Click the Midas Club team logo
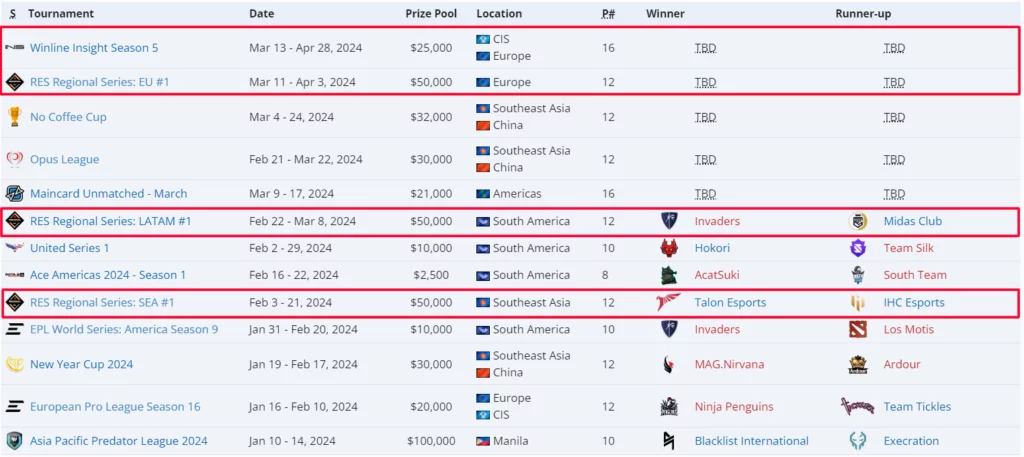 point(858,221)
